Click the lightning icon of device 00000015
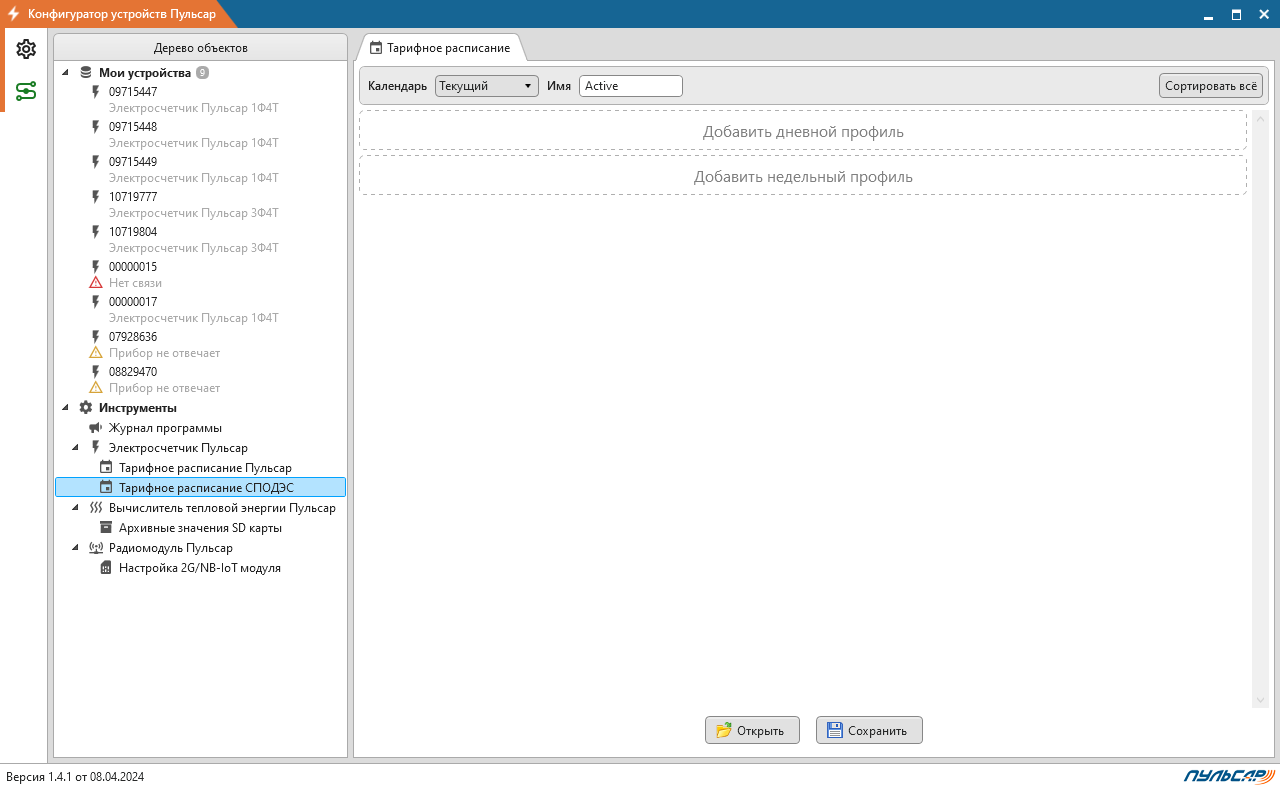 tap(96, 267)
